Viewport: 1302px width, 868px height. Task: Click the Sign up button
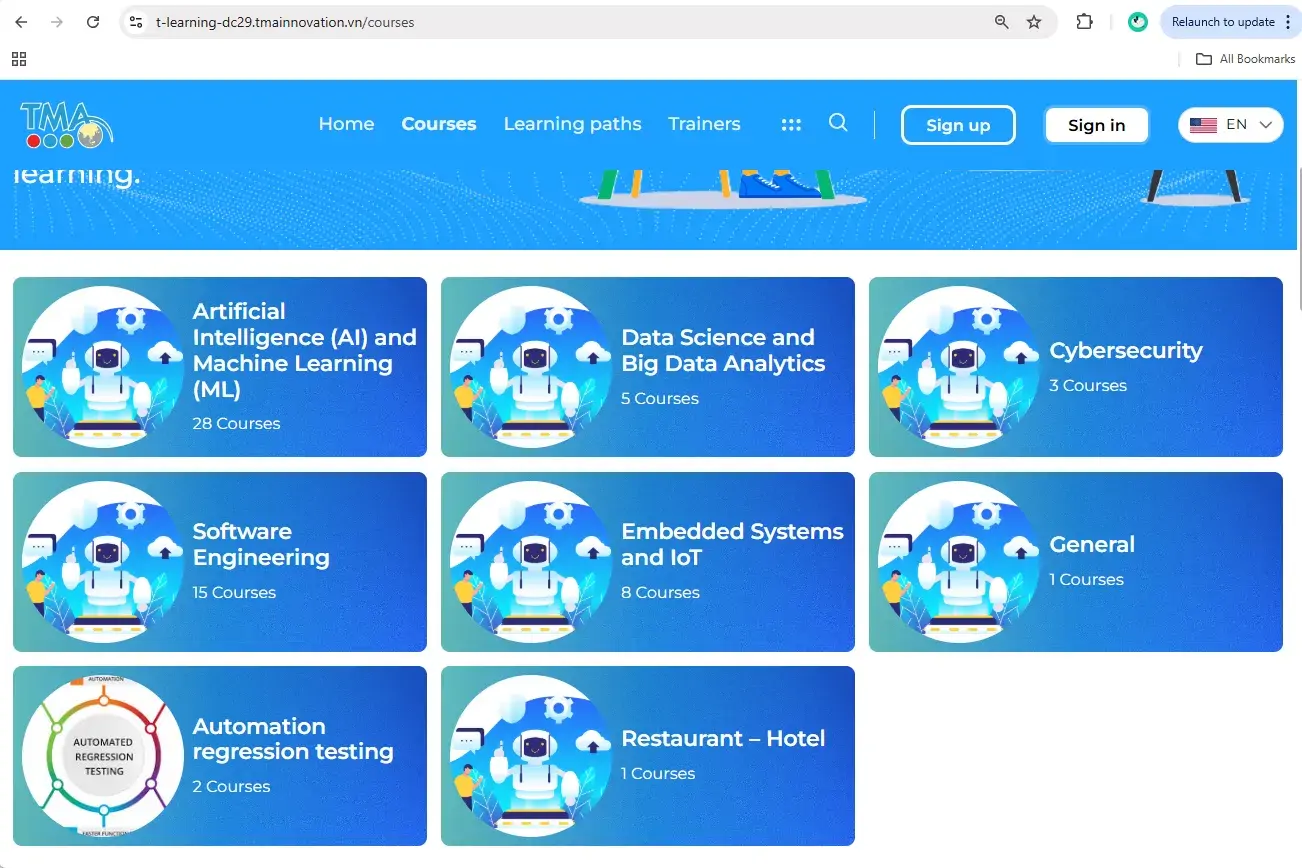coord(958,125)
